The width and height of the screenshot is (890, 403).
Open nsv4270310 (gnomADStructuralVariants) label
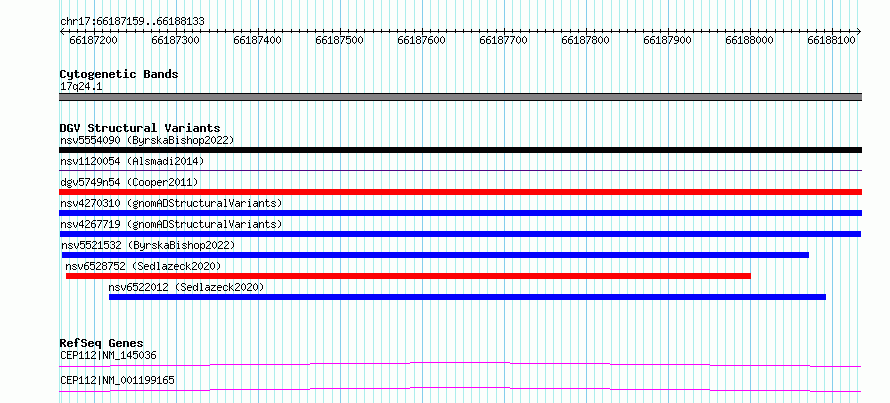click(x=171, y=203)
